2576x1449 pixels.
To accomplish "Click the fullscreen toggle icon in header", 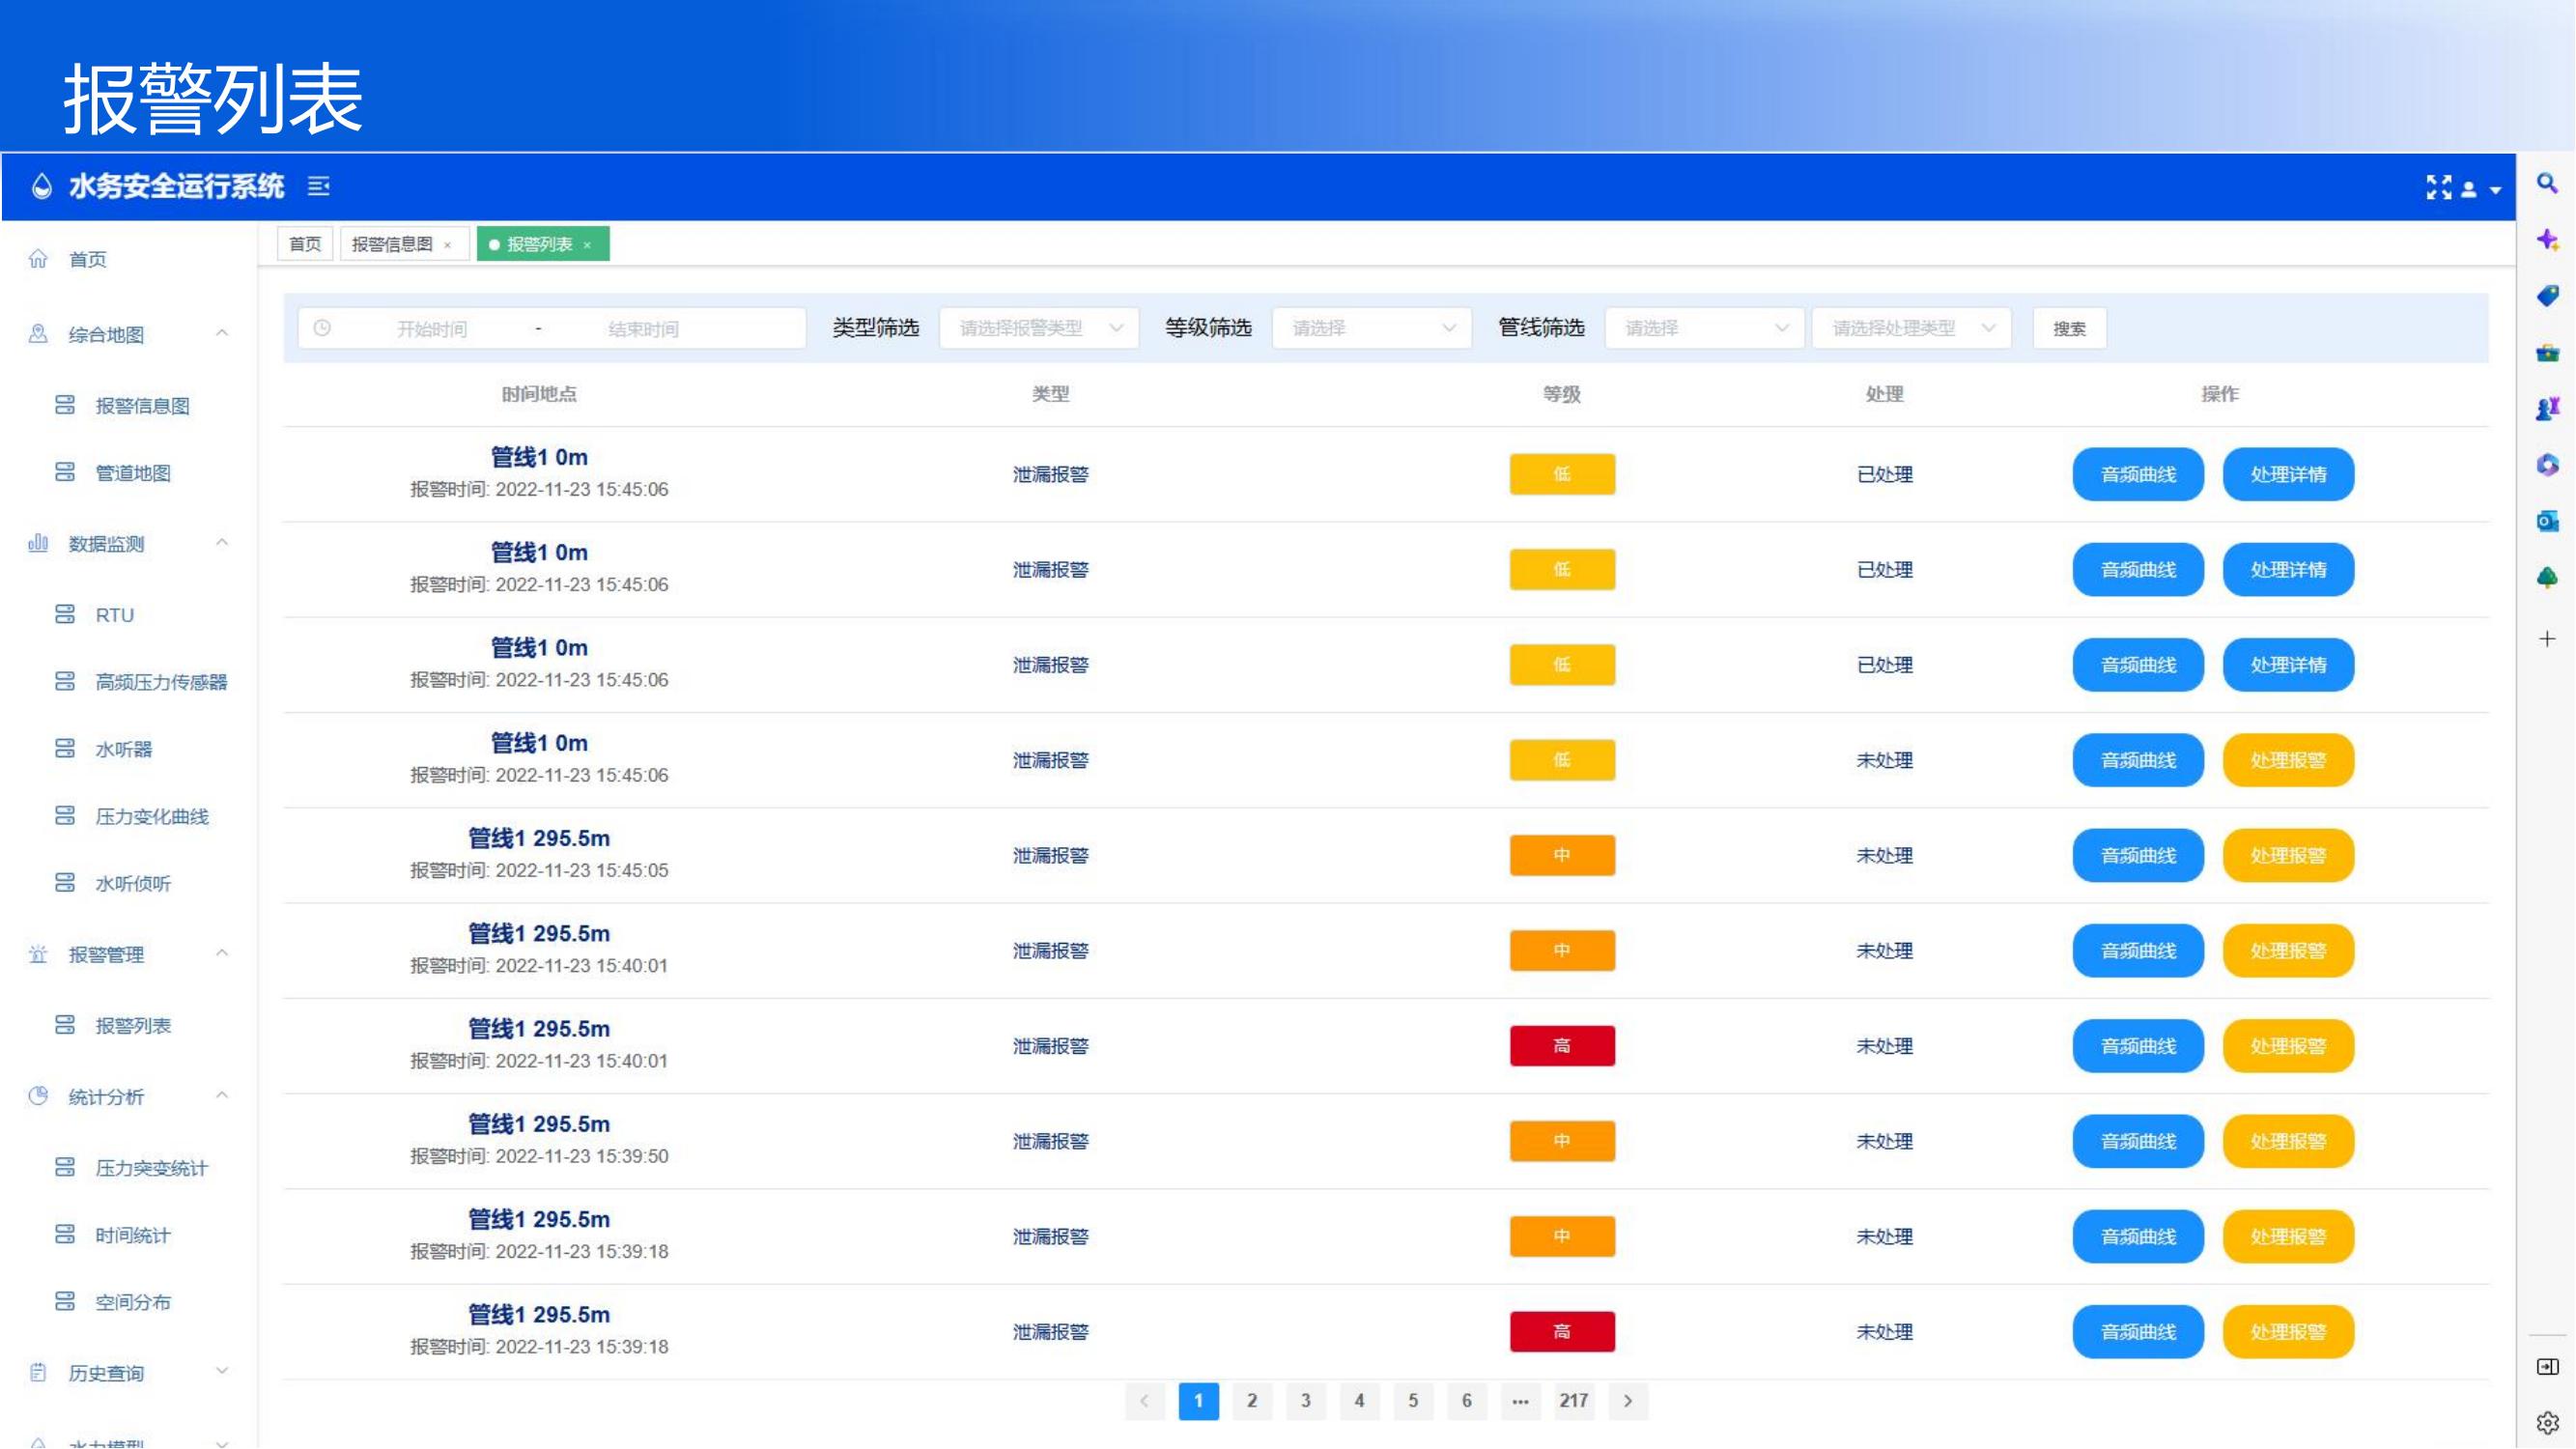I will click(x=2438, y=188).
